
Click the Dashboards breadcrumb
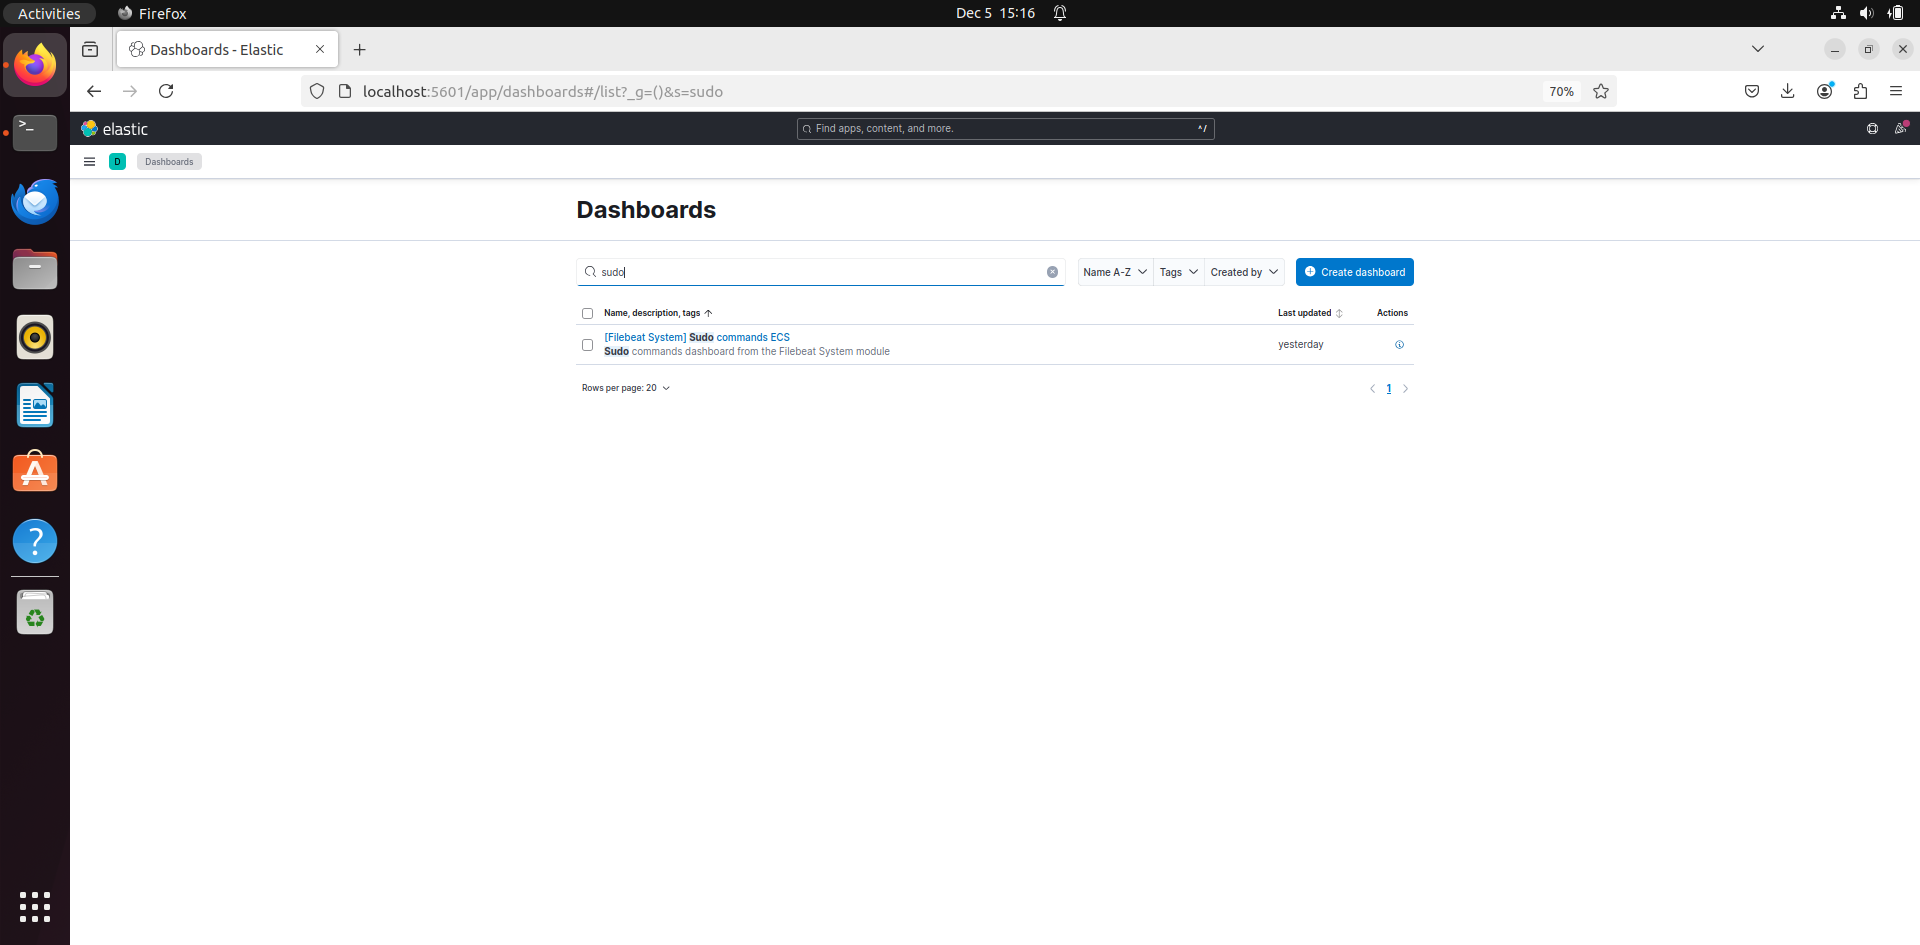169,162
